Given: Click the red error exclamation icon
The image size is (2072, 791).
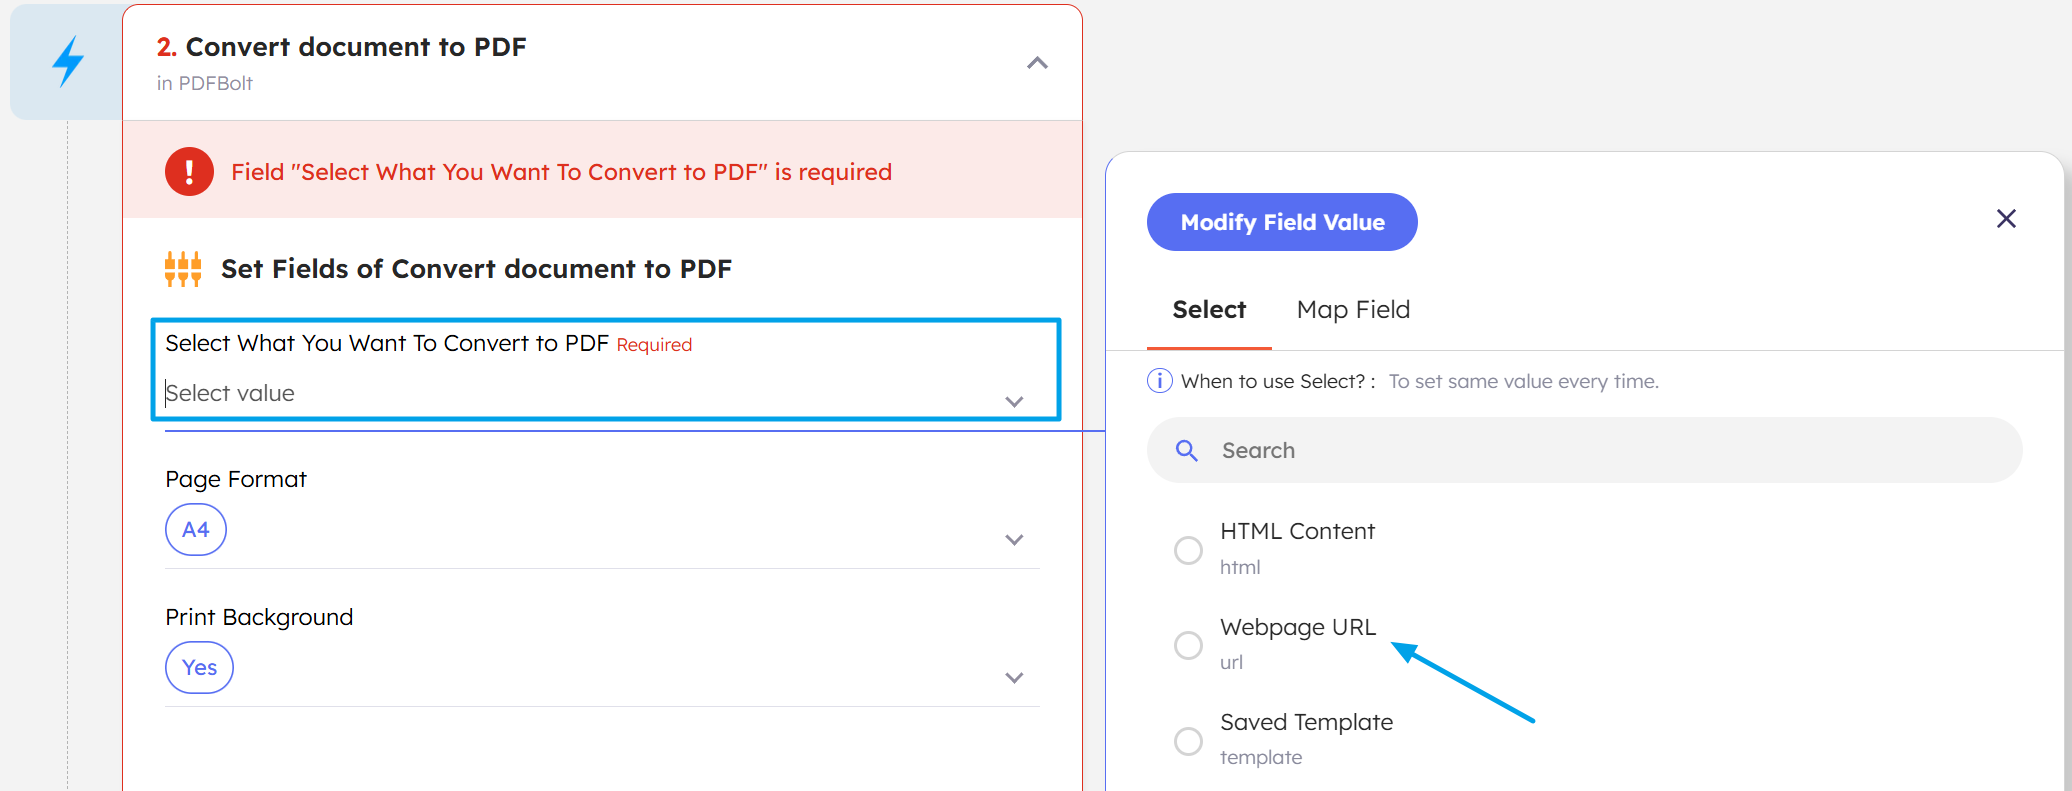Looking at the screenshot, I should tap(189, 171).
